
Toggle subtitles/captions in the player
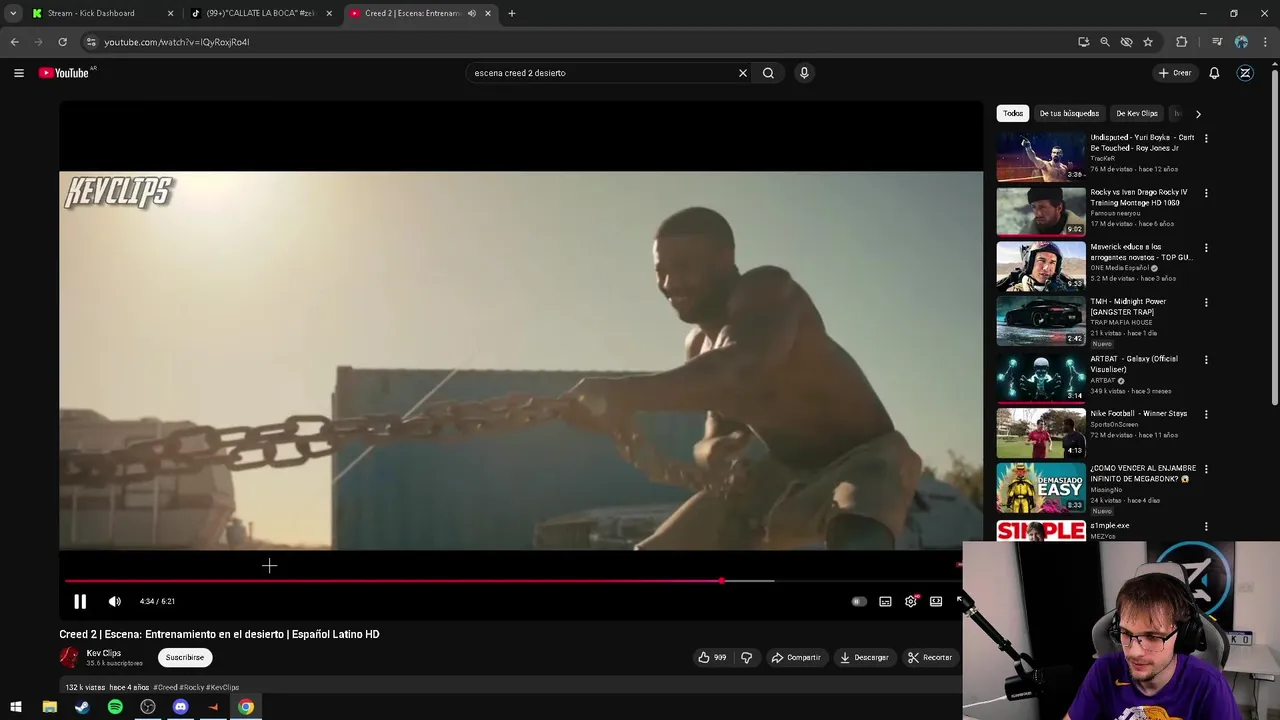point(885,601)
